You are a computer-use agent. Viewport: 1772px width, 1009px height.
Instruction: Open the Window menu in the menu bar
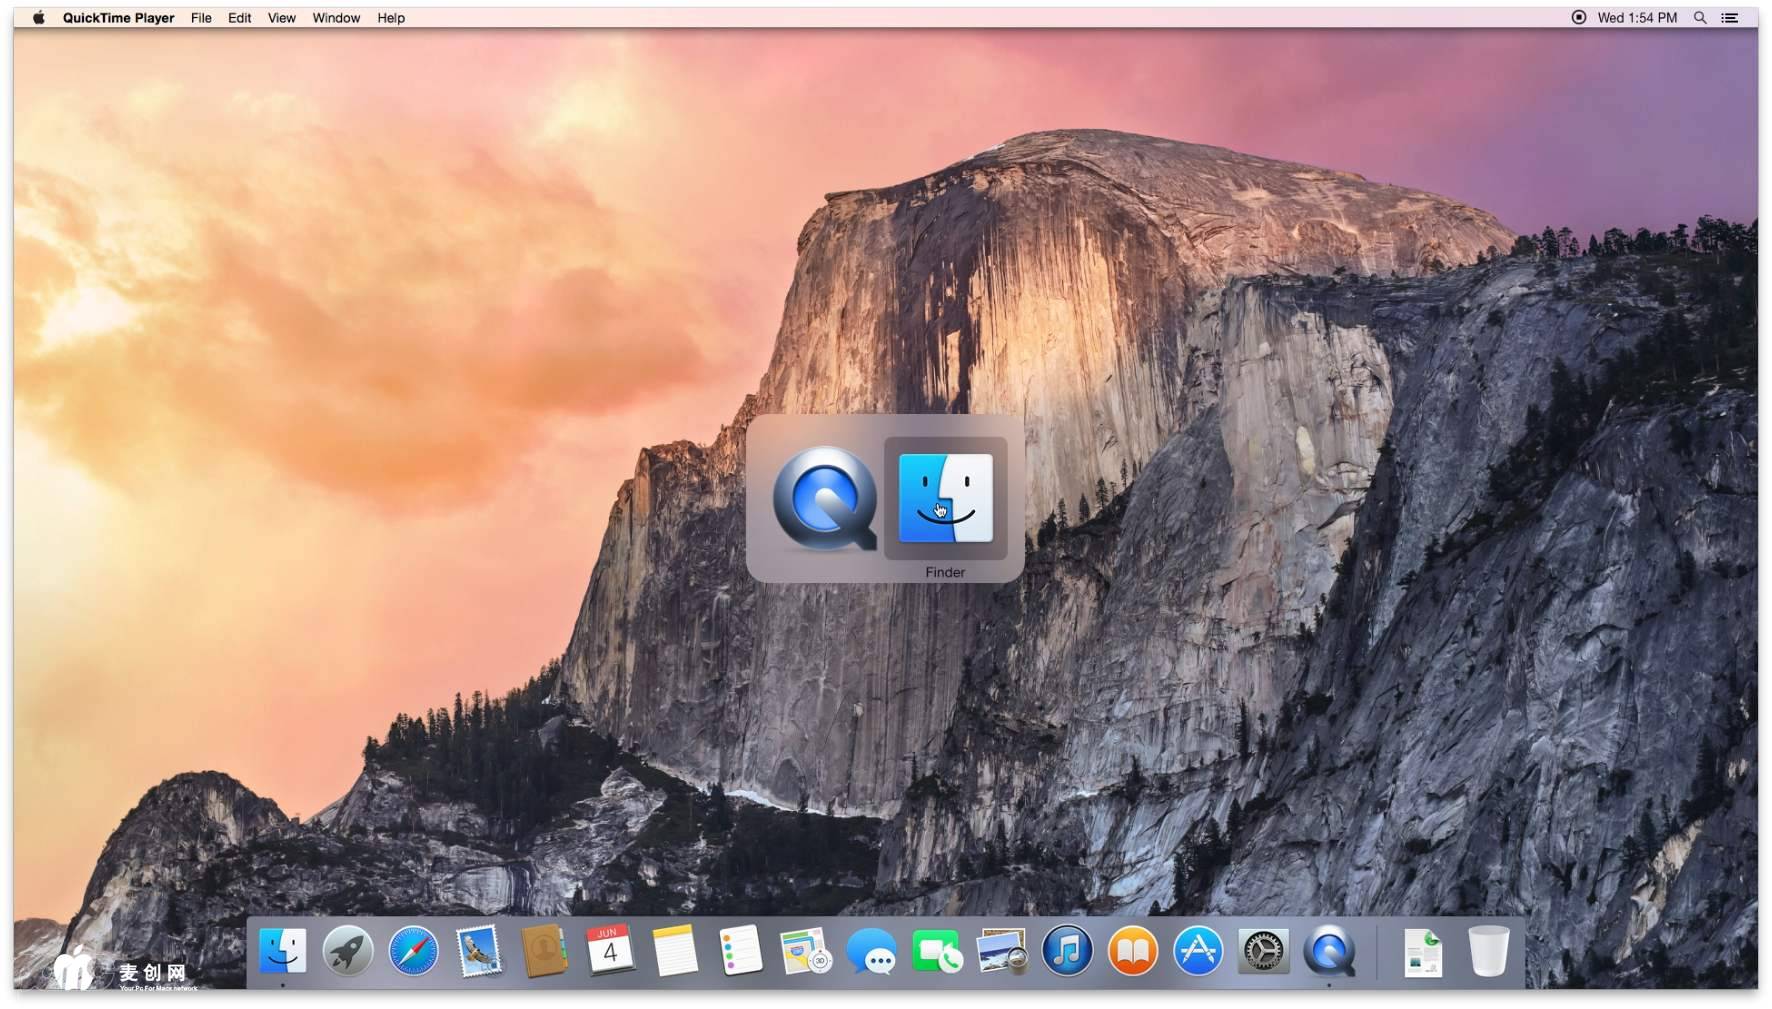(x=336, y=18)
